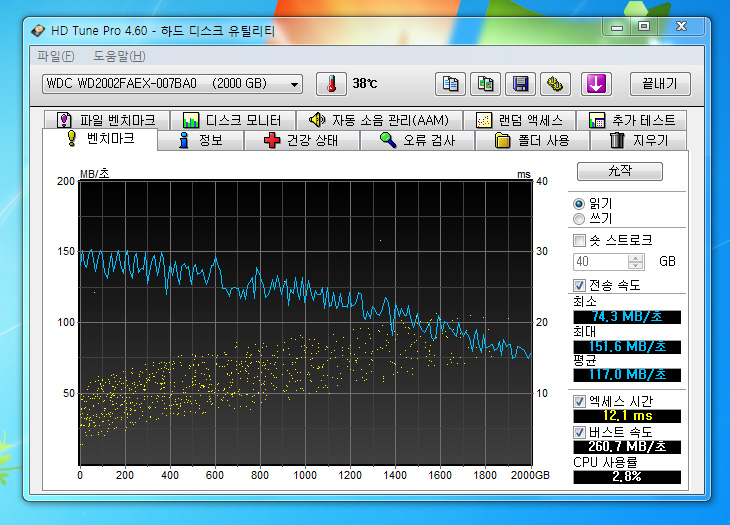Click the short stroke GB value field
The width and height of the screenshot is (730, 525).
(601, 262)
